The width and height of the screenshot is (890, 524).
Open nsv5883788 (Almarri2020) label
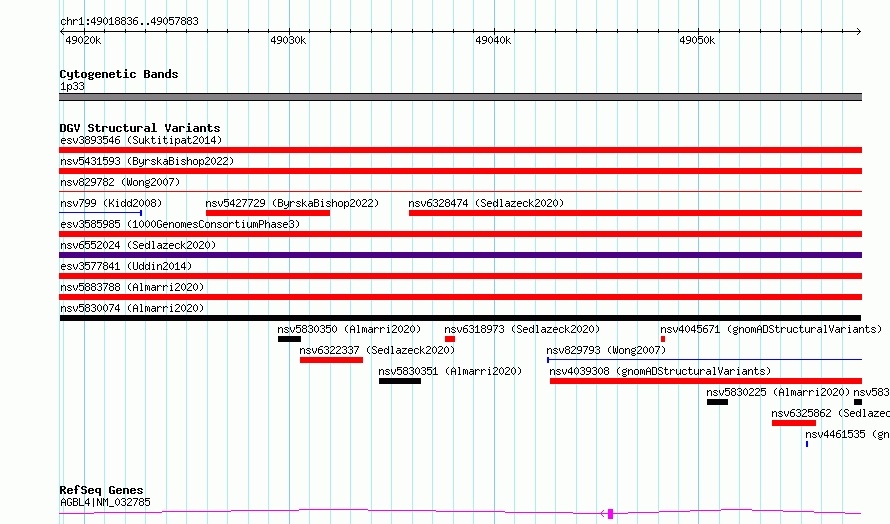(132, 287)
